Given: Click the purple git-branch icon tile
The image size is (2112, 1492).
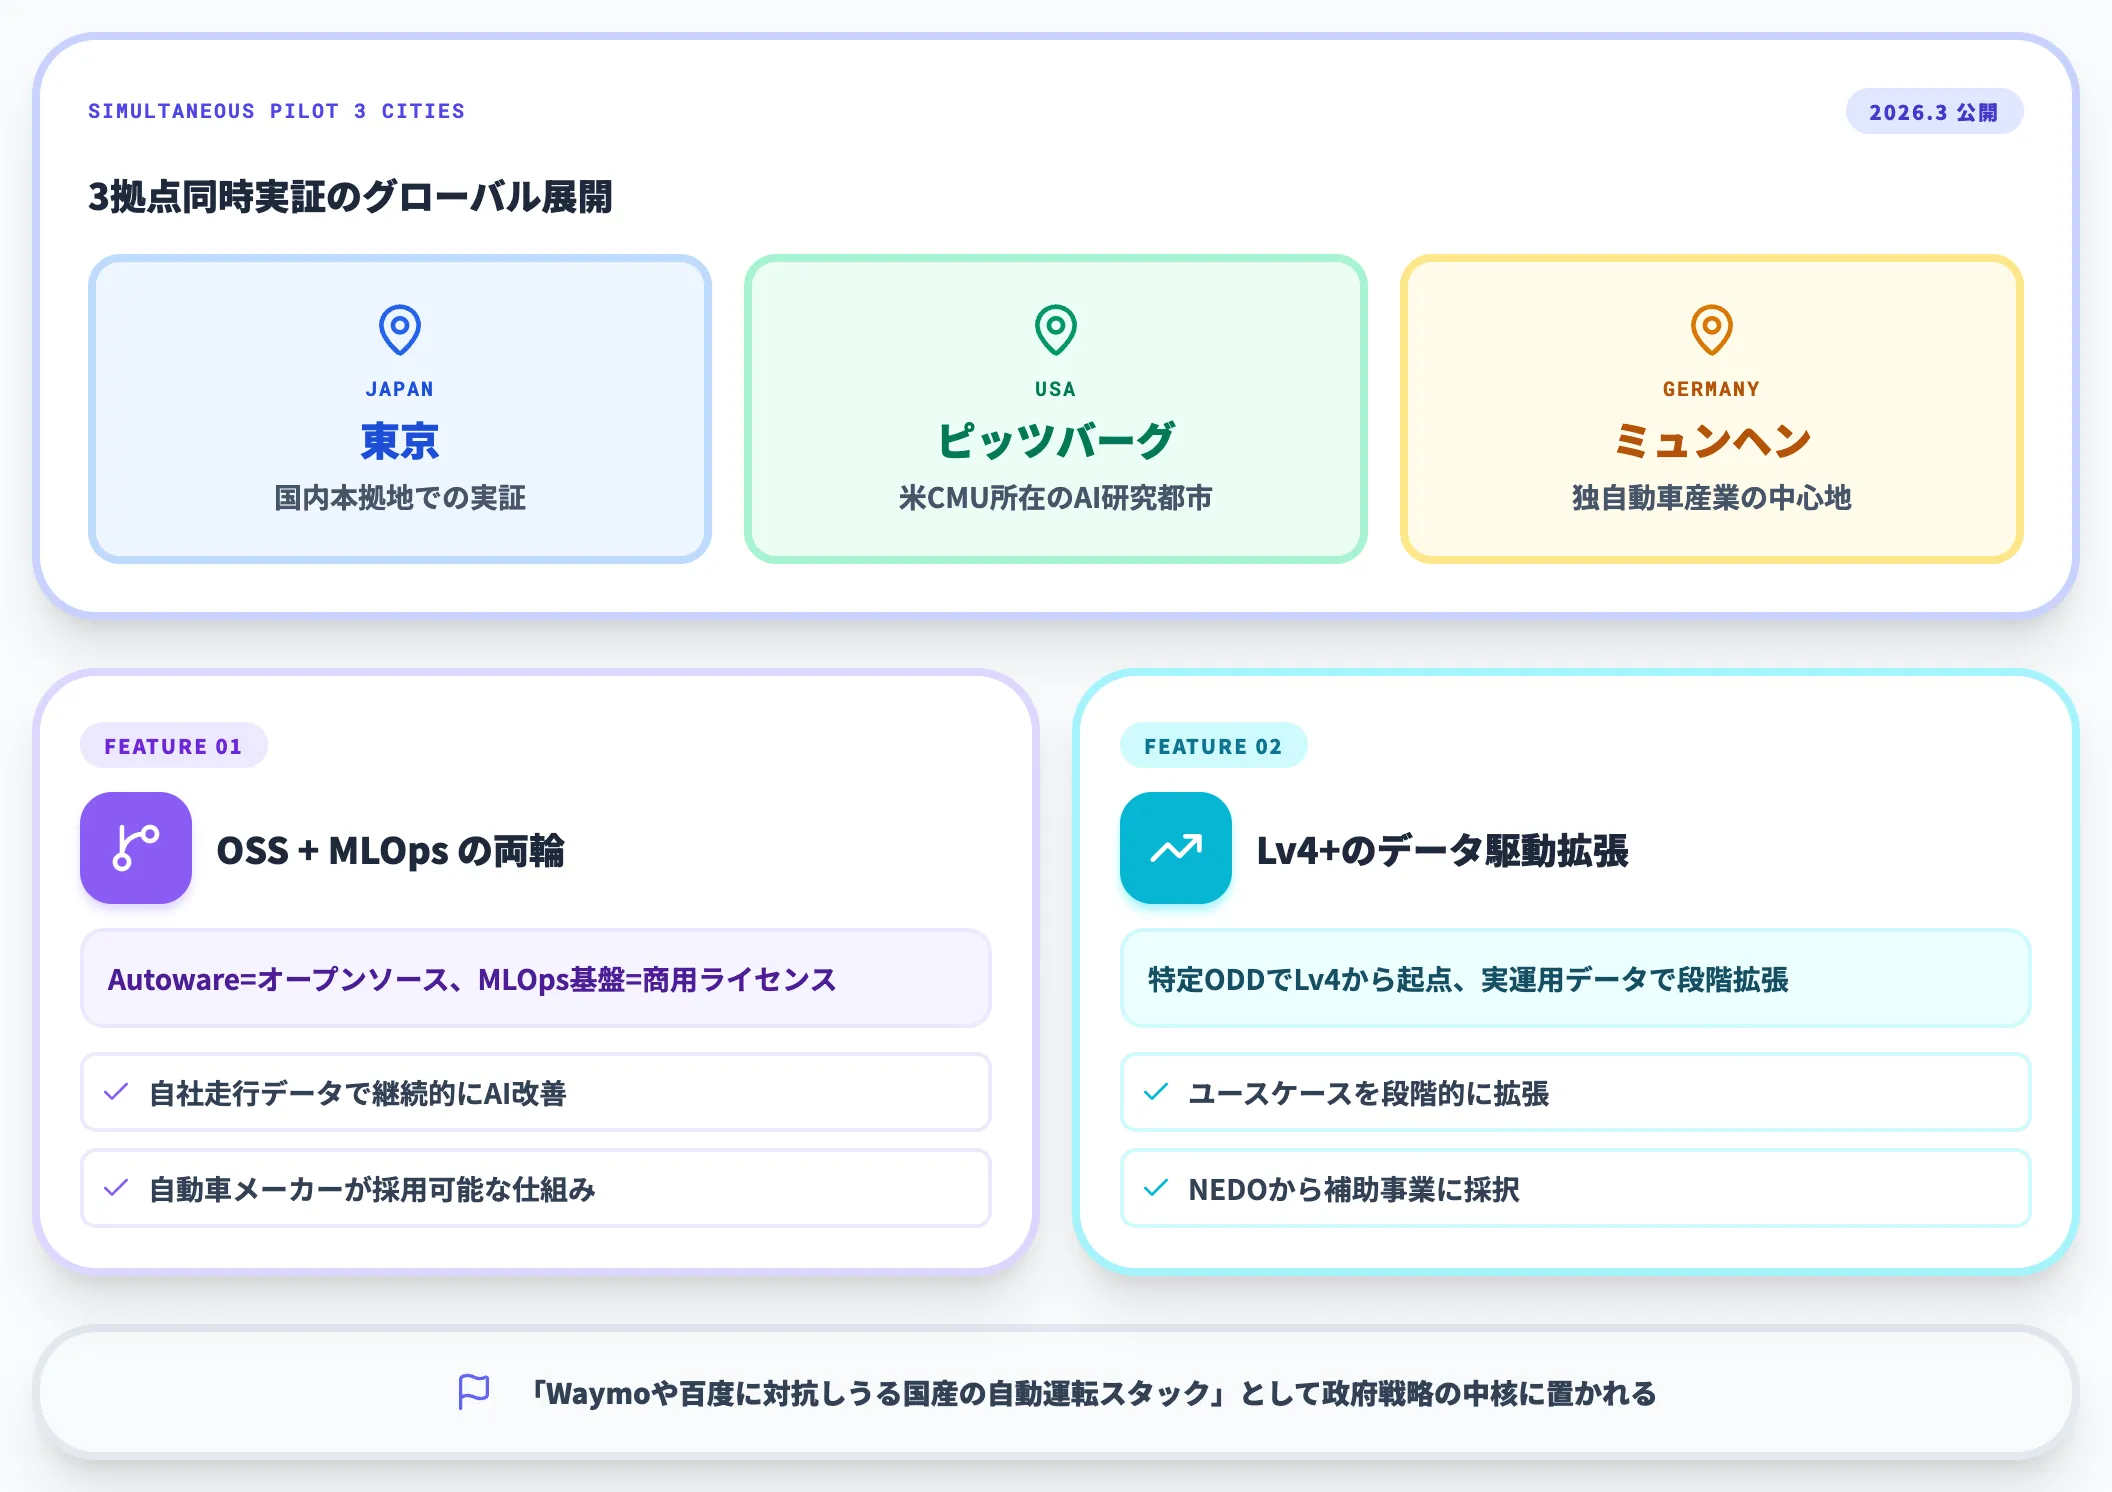Looking at the screenshot, I should [x=136, y=848].
